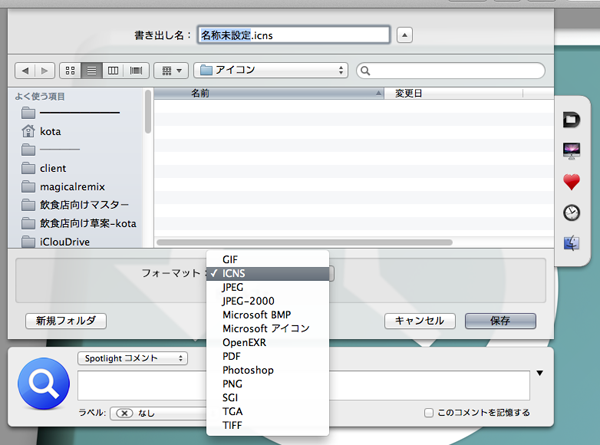Switch to column view mode

coord(113,70)
